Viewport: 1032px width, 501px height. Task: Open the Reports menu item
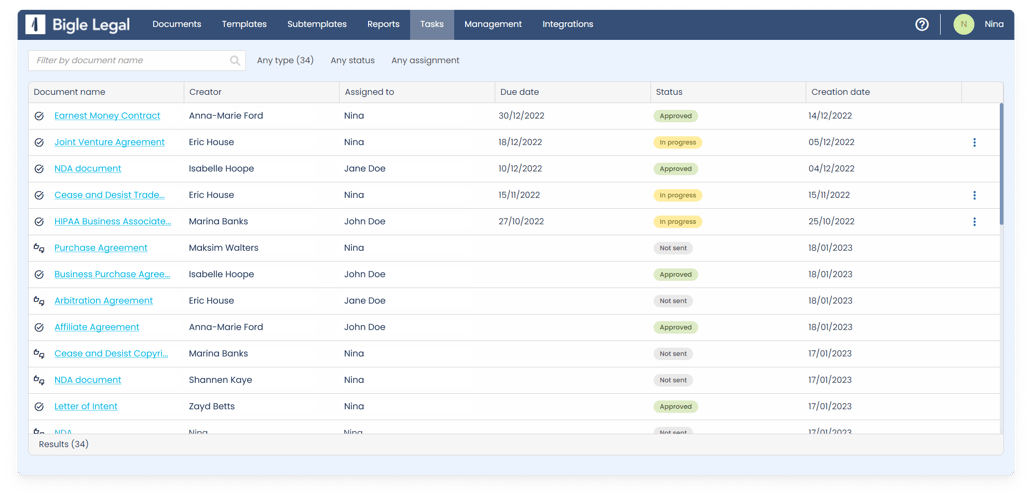[383, 24]
